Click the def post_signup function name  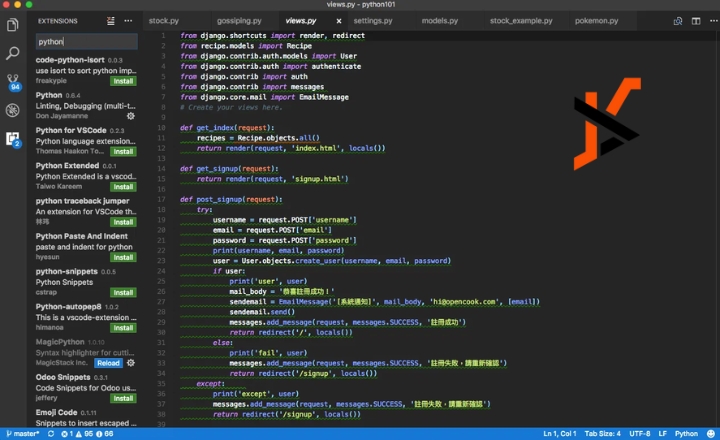[219, 199]
